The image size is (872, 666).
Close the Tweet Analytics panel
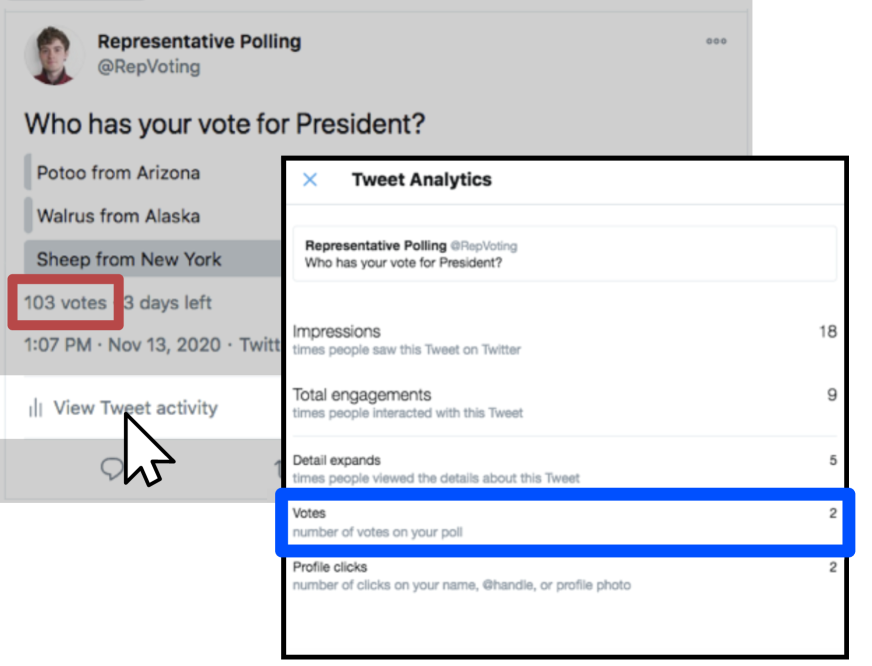click(x=310, y=180)
